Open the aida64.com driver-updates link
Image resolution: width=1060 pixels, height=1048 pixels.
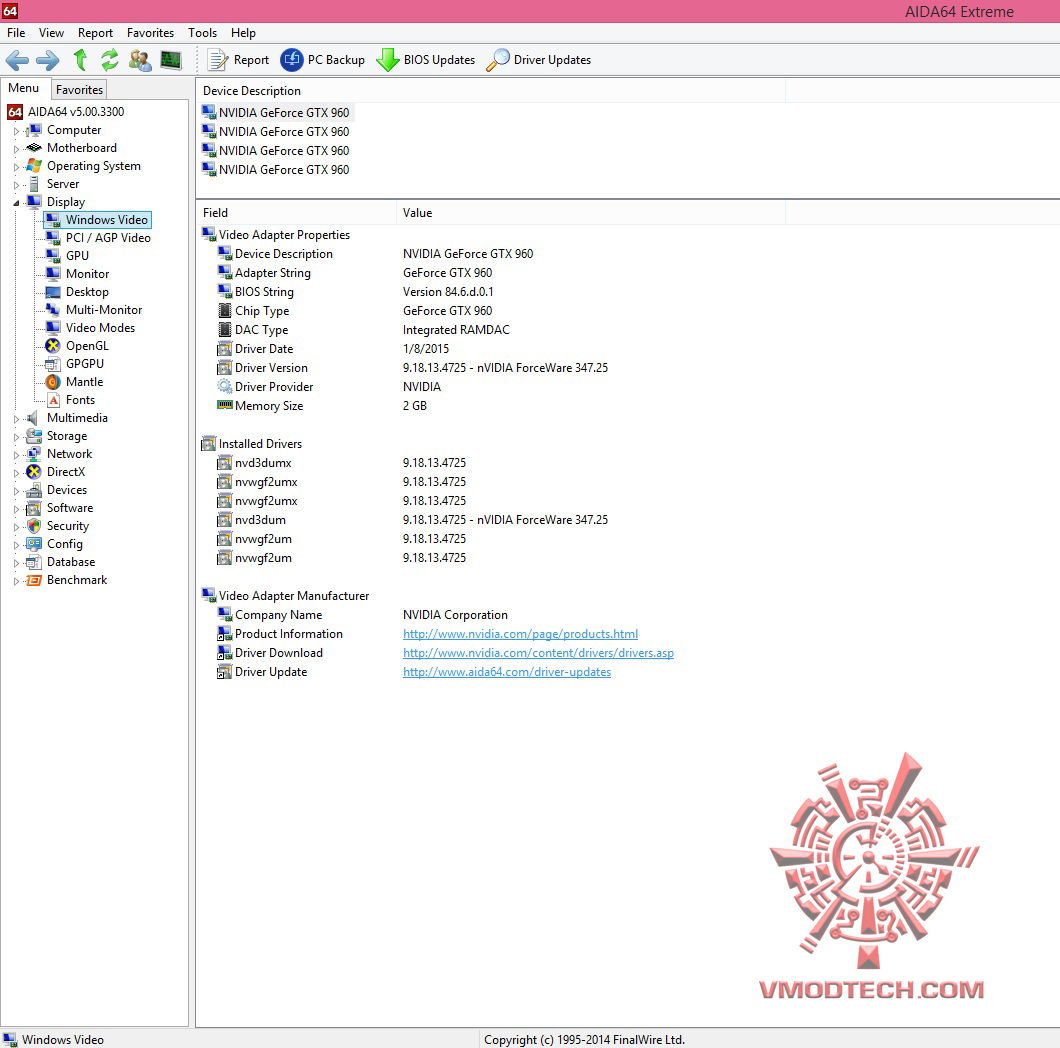[507, 672]
